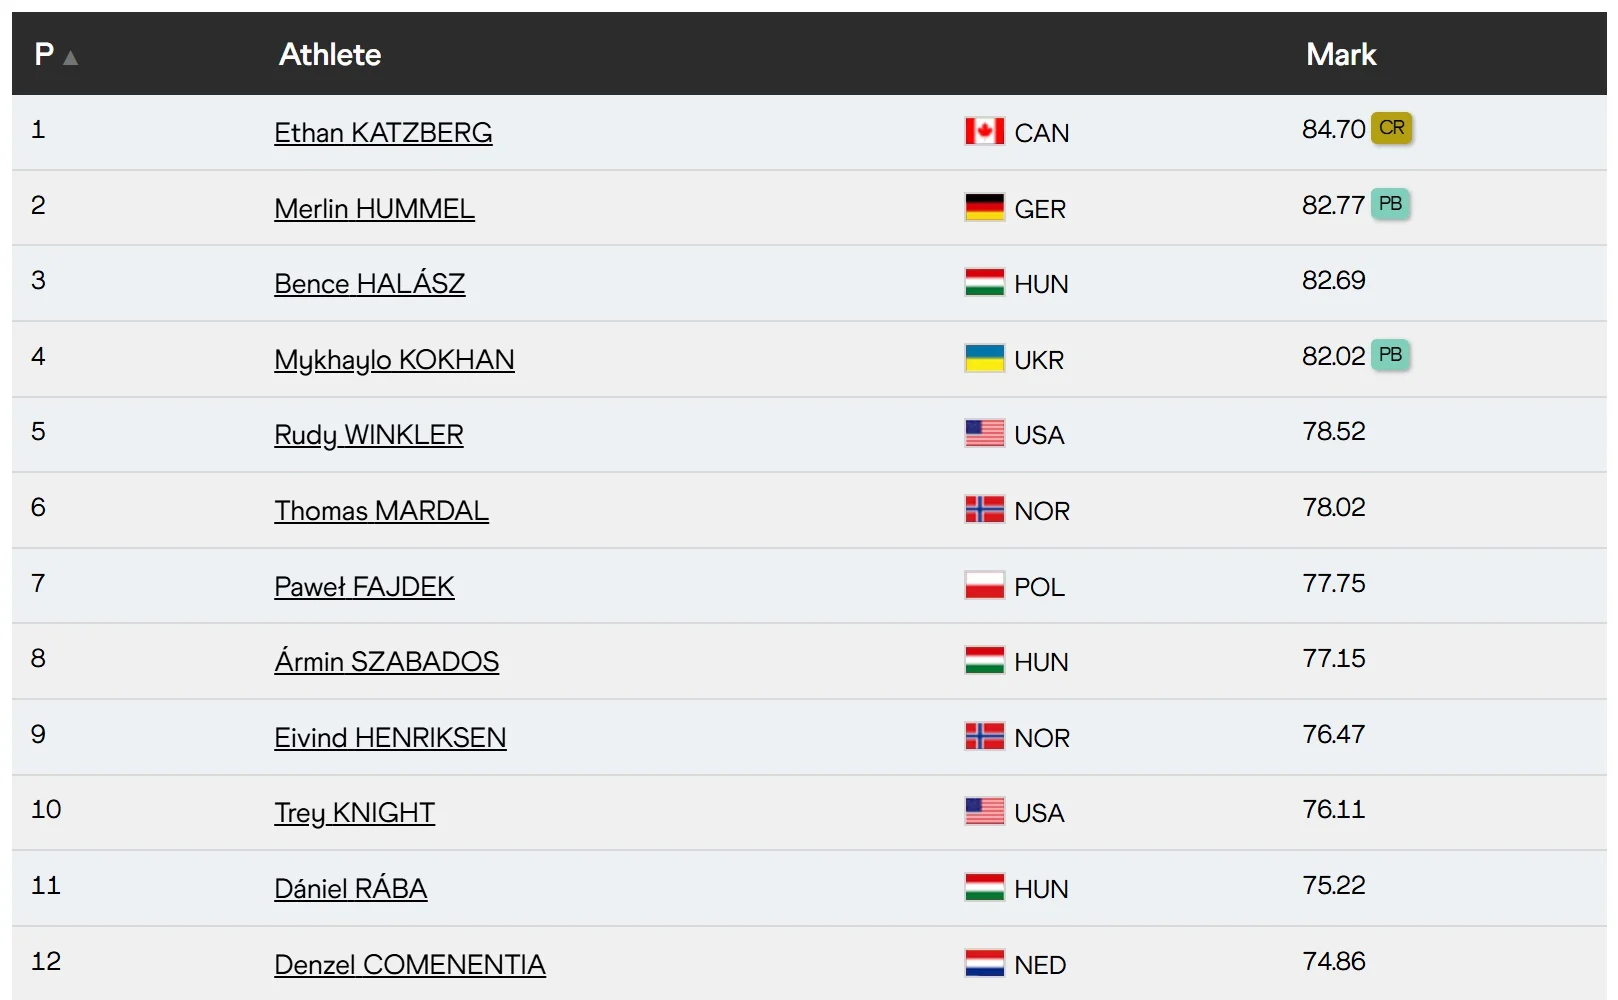1618x1000 pixels.
Task: Open Mykhaylo KOKHAN's profile
Action: point(394,360)
